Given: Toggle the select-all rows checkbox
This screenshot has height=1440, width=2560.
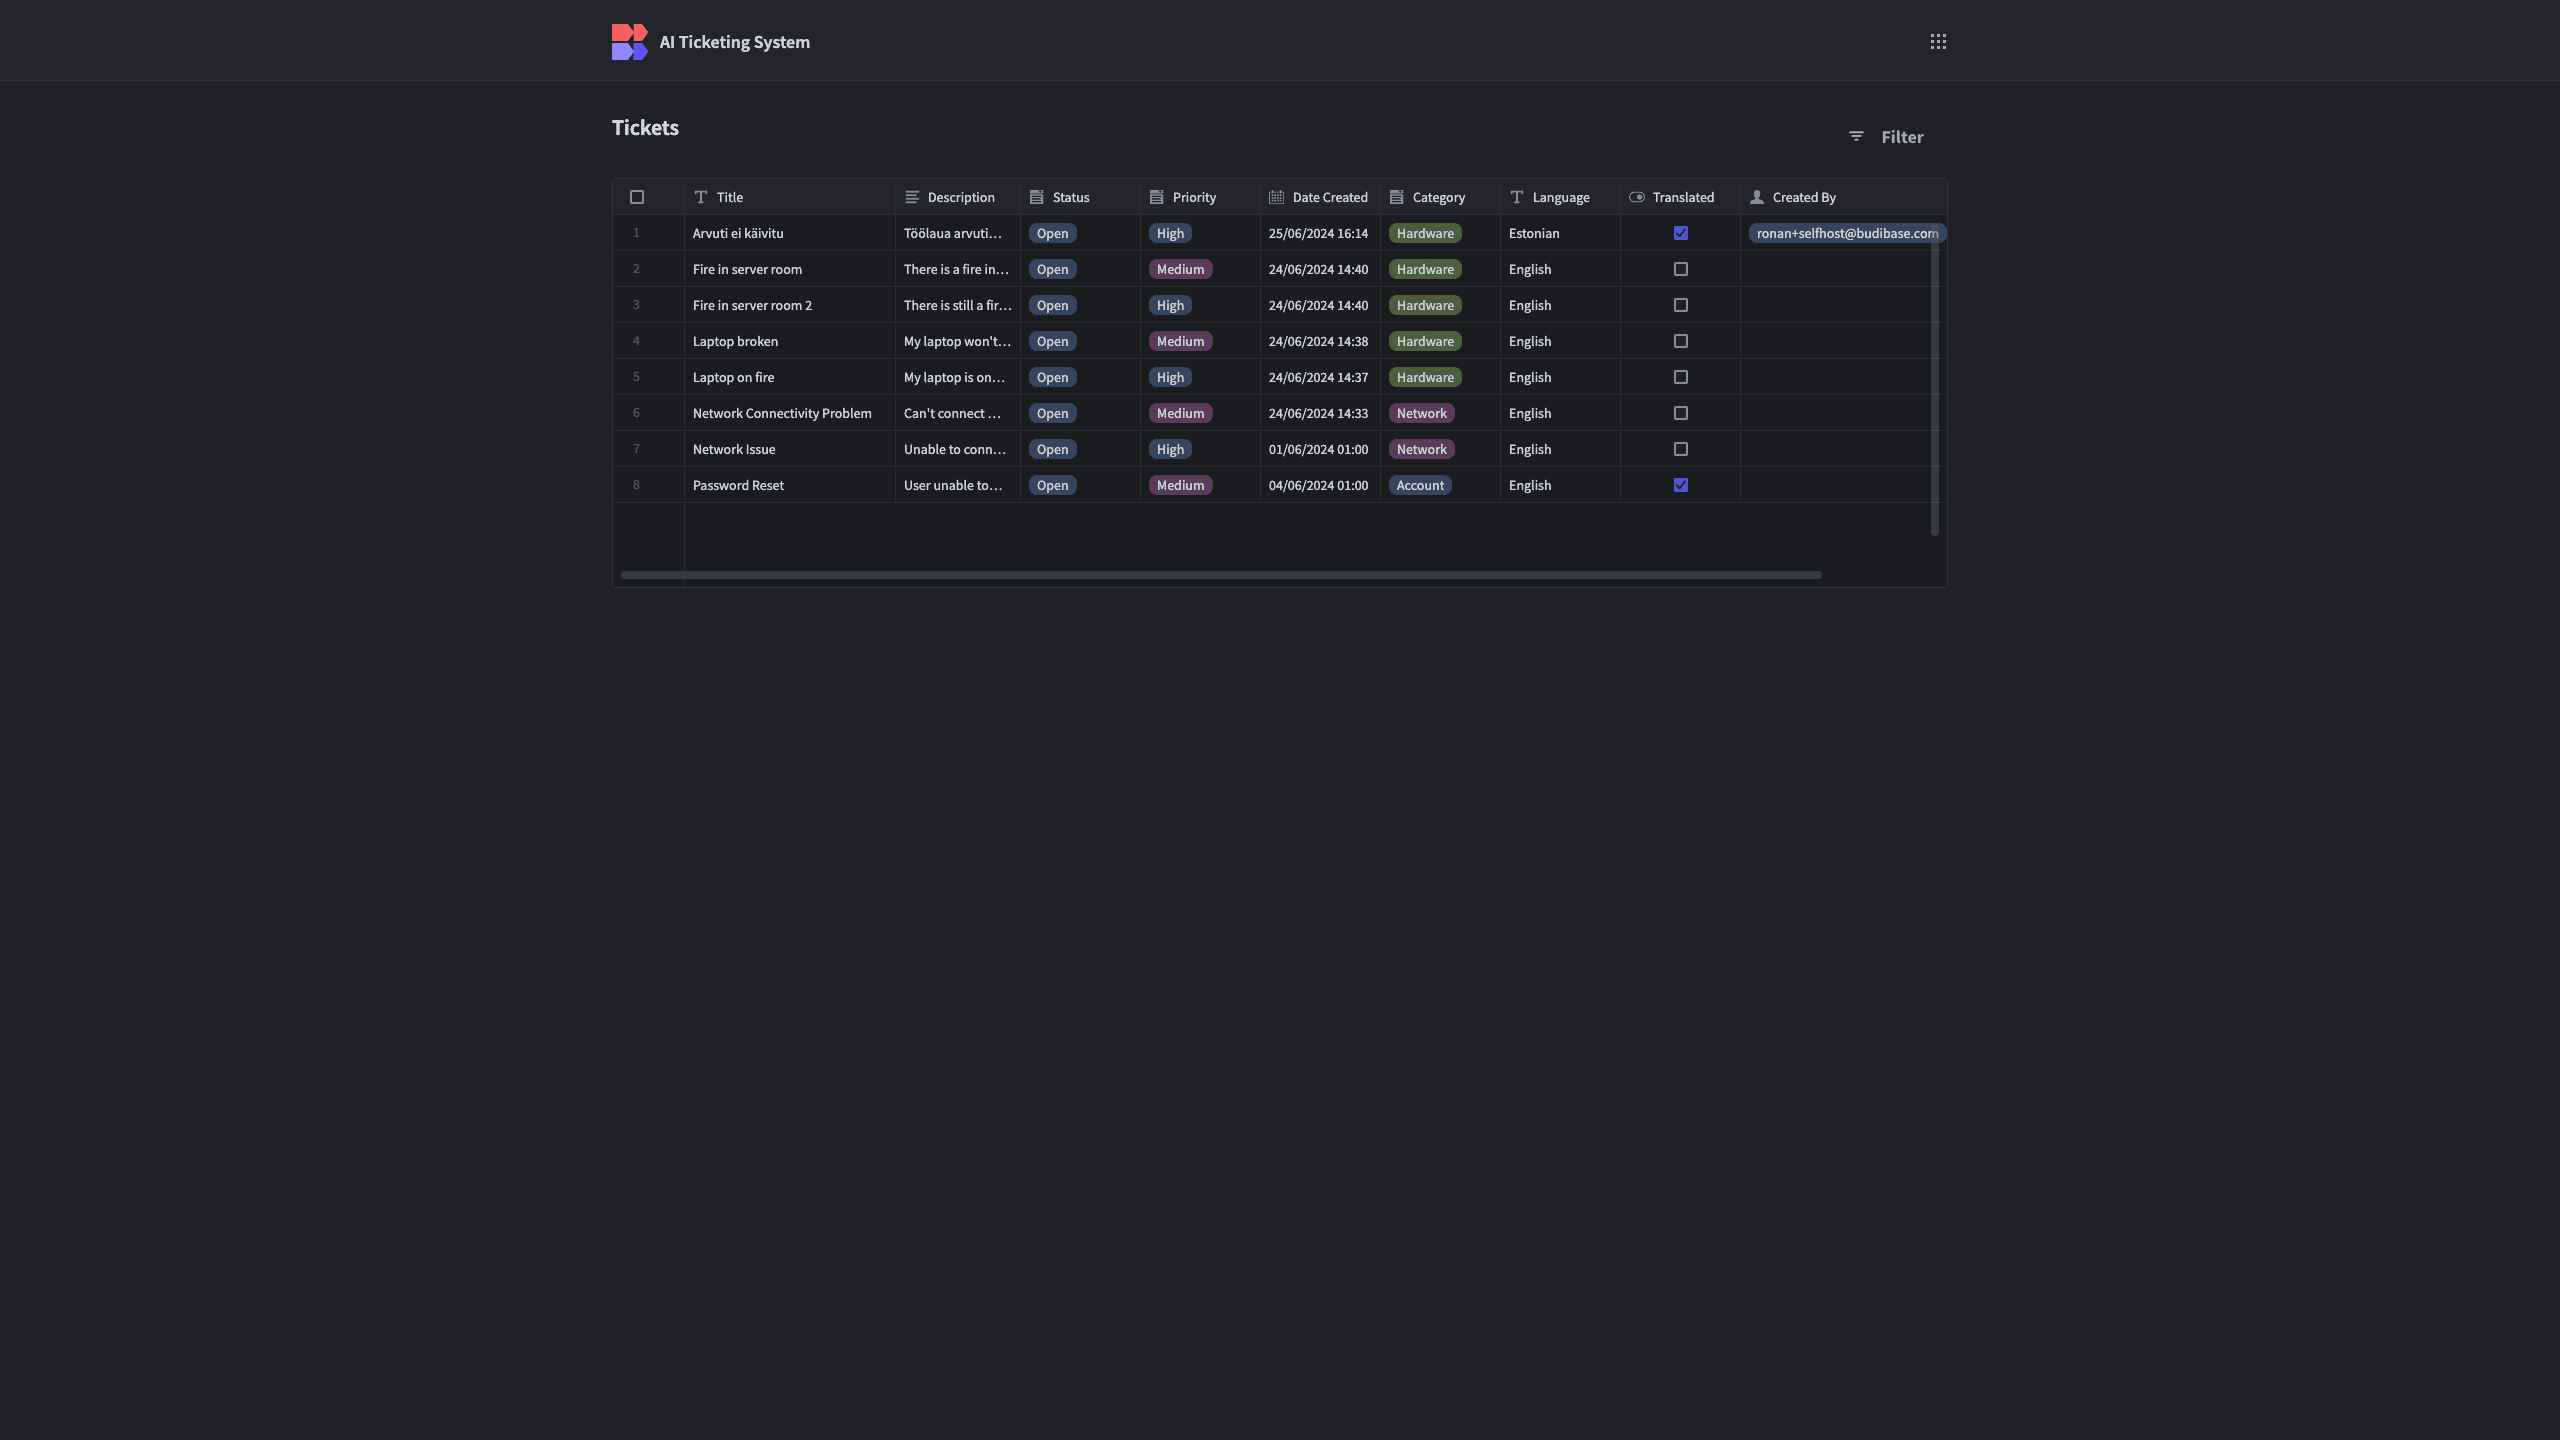Looking at the screenshot, I should [637, 197].
